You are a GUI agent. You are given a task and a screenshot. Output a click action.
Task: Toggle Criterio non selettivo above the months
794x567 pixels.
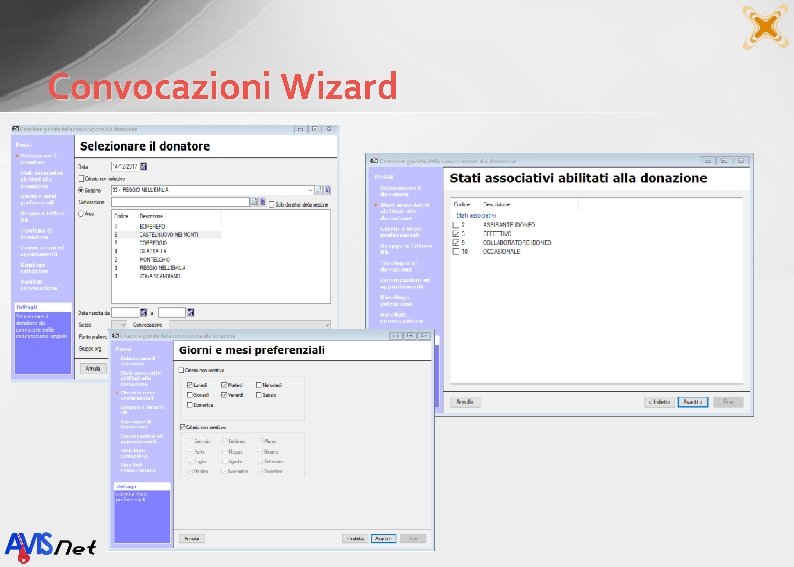(x=182, y=427)
